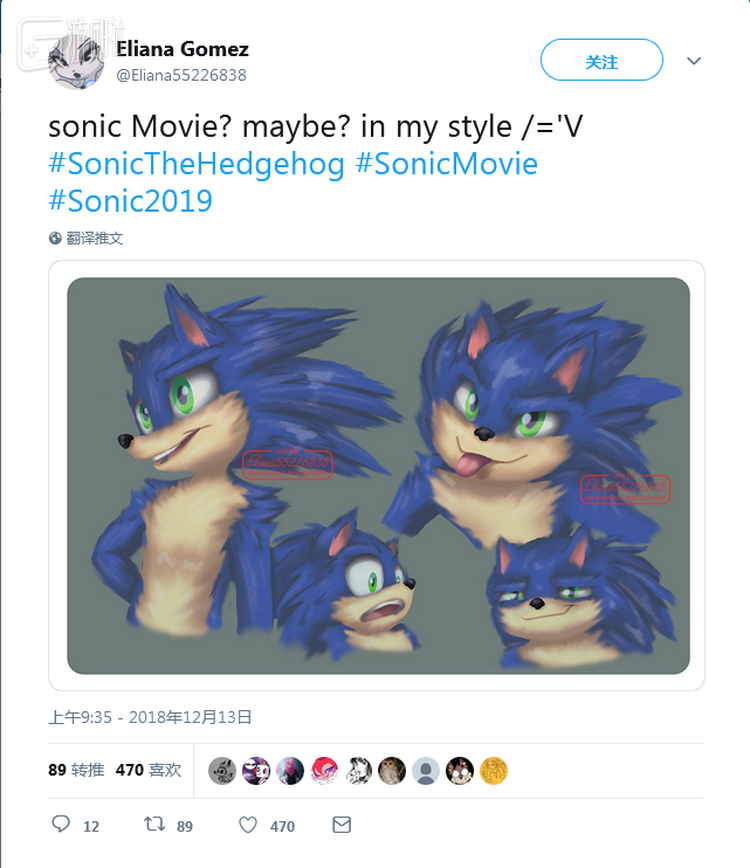Like the tweet with heart icon

click(x=249, y=825)
